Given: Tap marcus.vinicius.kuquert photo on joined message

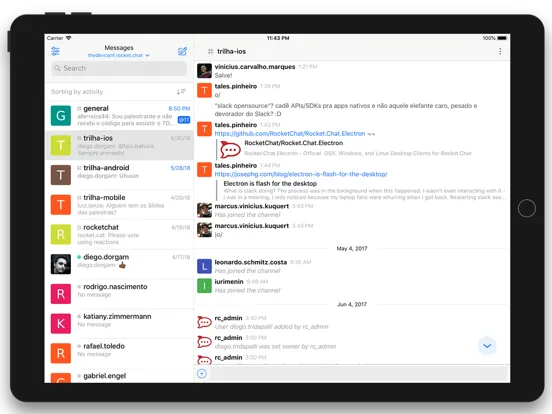Looking at the screenshot, I should coord(204,210).
